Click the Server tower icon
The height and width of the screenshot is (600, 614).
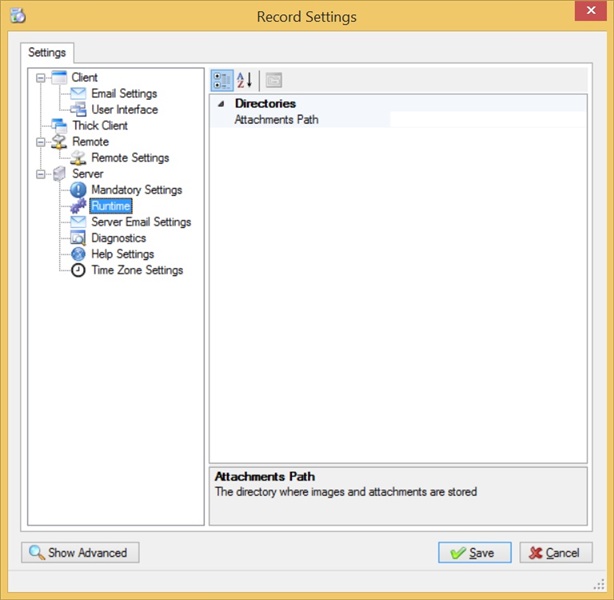(x=59, y=173)
